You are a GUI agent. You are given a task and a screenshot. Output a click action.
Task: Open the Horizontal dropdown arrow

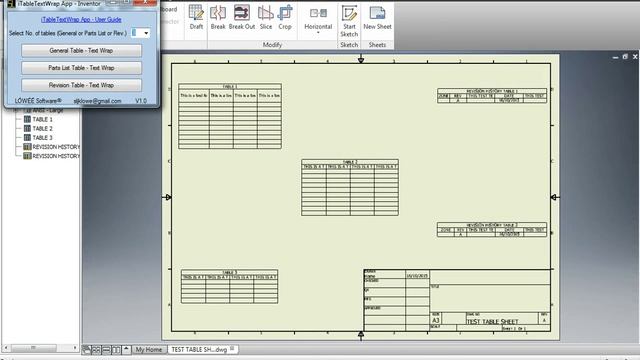(x=318, y=33)
